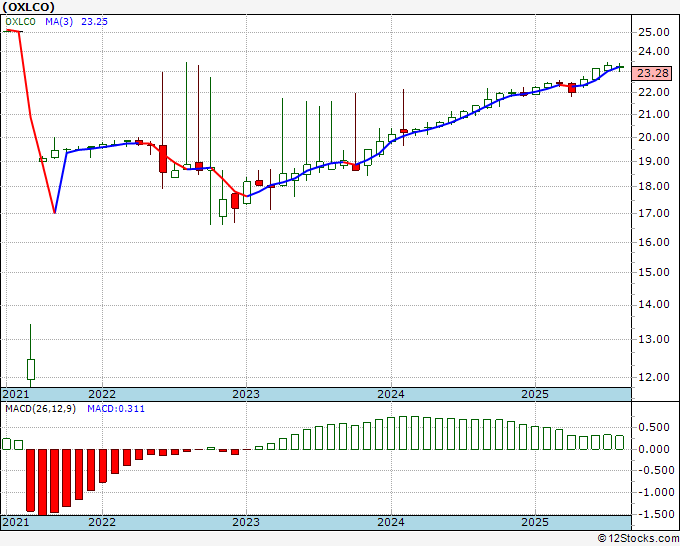The height and width of the screenshot is (546, 680).
Task: Click 2022 on the MACD panel timeline
Action: tap(102, 522)
